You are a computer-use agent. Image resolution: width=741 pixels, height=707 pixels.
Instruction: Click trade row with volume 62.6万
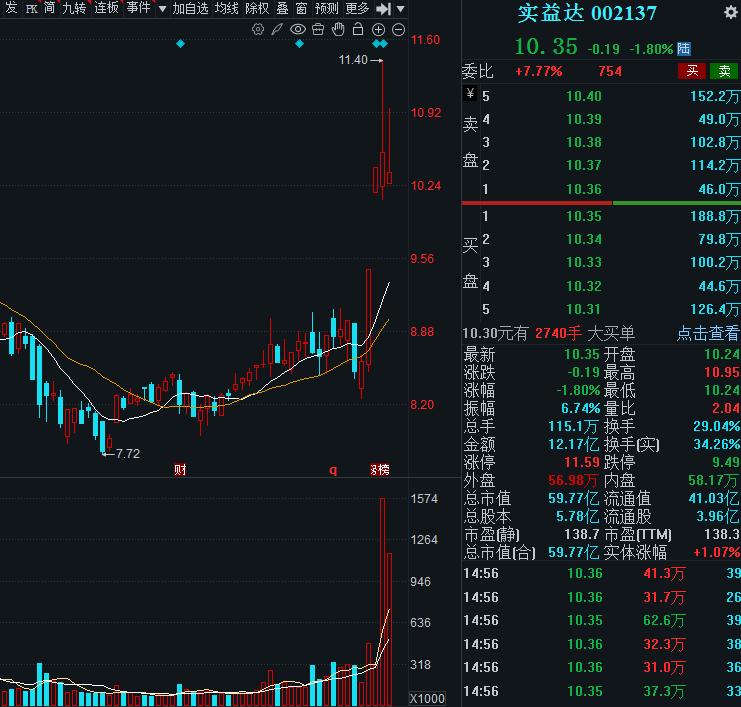click(601, 621)
